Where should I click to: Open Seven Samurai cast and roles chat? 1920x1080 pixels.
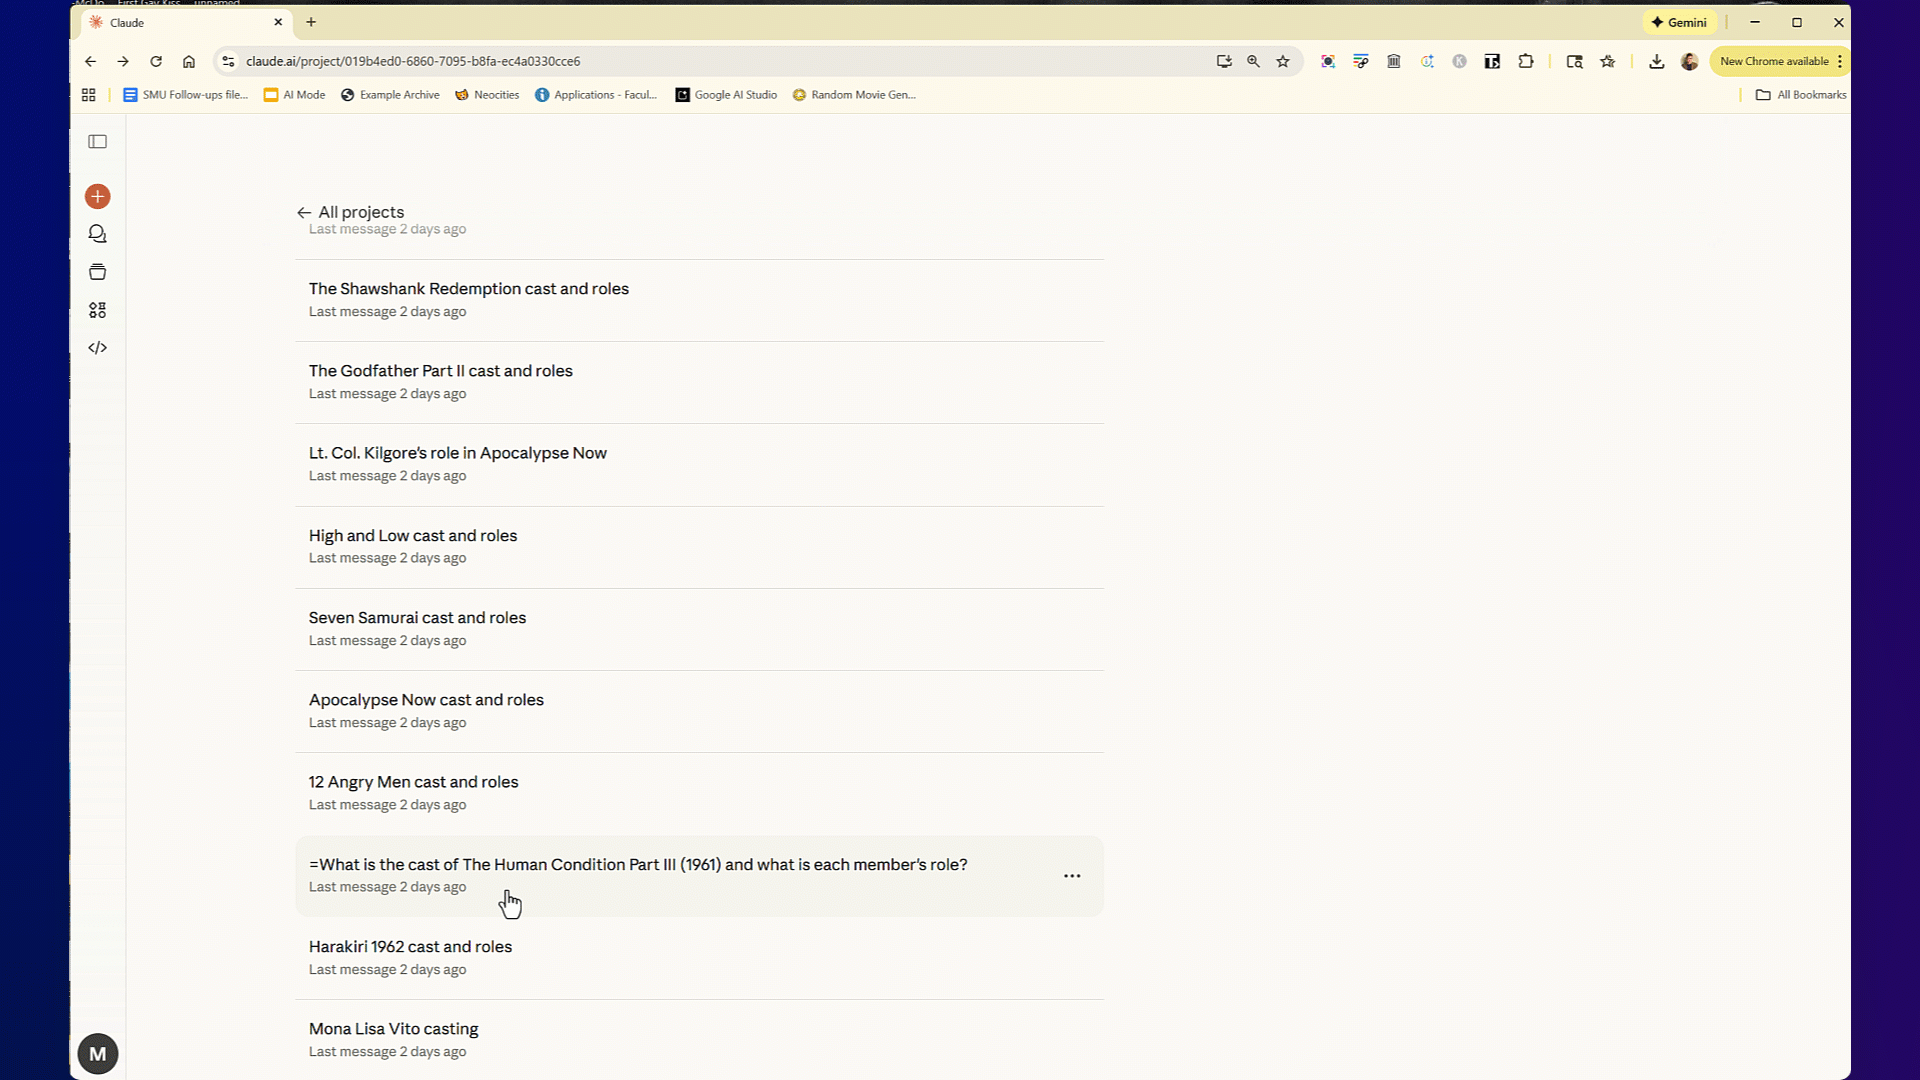417,618
